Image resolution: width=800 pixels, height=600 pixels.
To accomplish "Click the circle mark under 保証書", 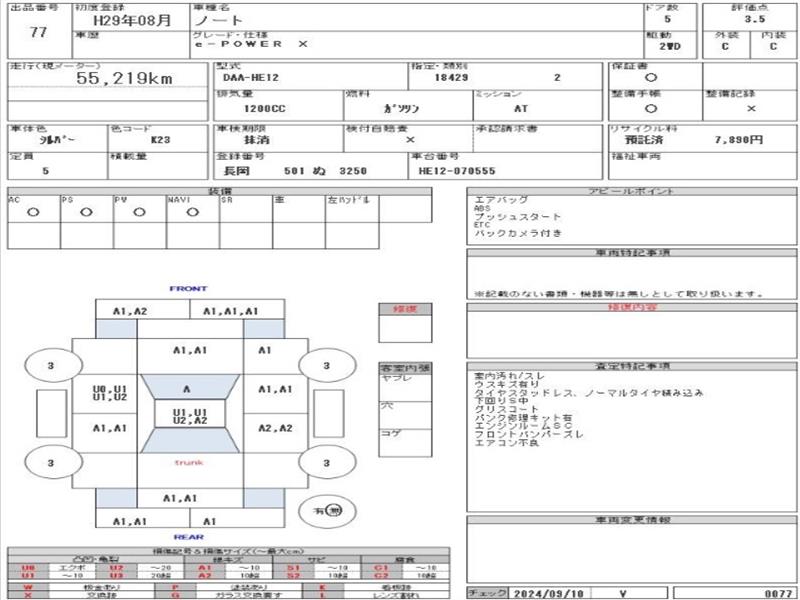I will (651, 78).
